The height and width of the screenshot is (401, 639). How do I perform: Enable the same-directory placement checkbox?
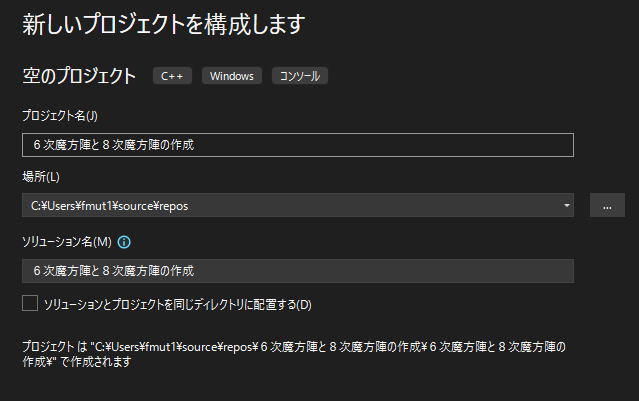coord(30,303)
